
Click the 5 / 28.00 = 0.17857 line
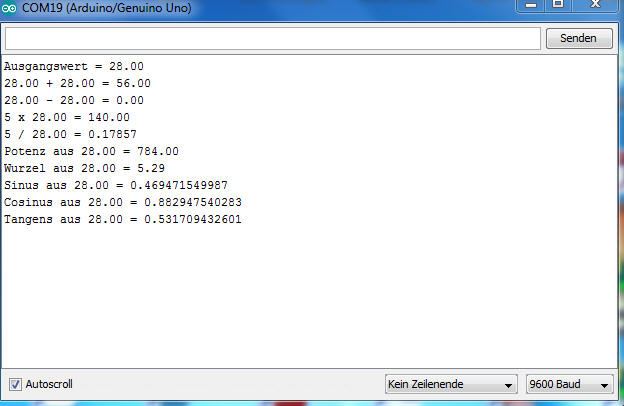click(70, 134)
